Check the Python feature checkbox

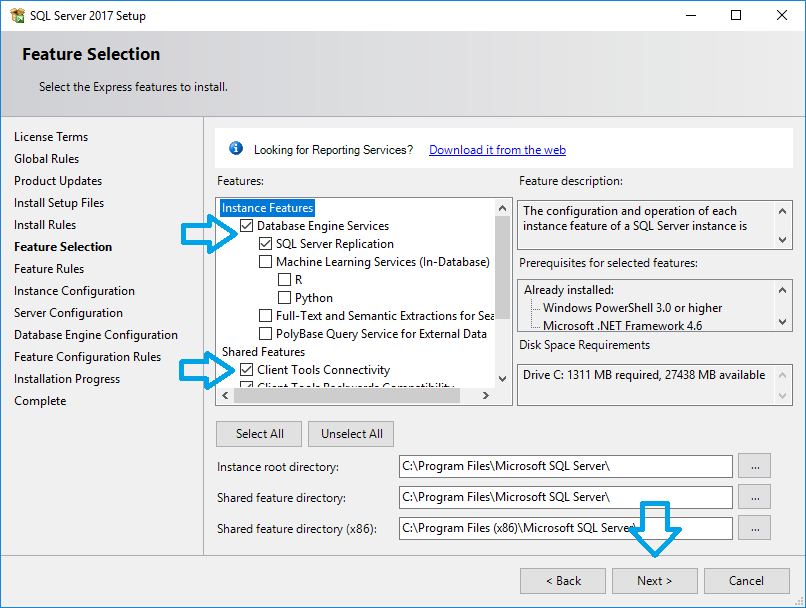[x=285, y=298]
